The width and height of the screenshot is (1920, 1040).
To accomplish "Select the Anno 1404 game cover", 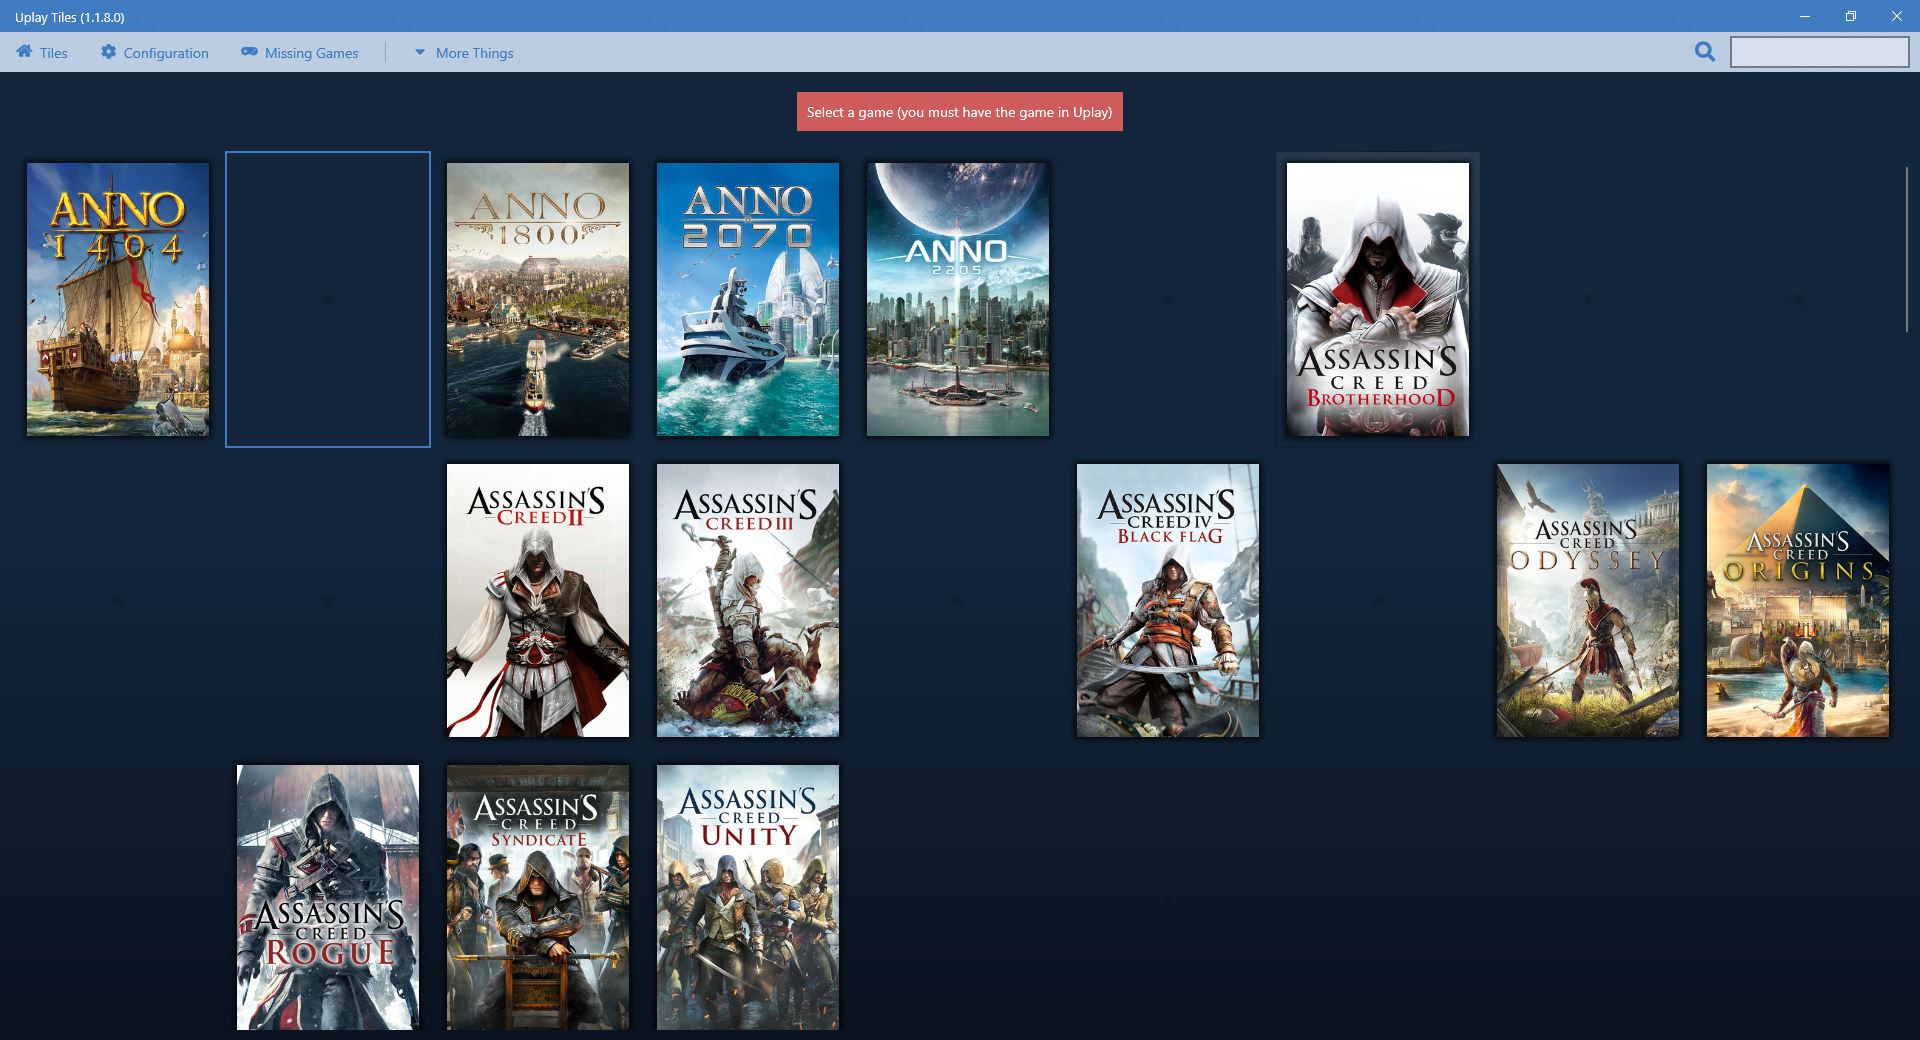I will [118, 299].
